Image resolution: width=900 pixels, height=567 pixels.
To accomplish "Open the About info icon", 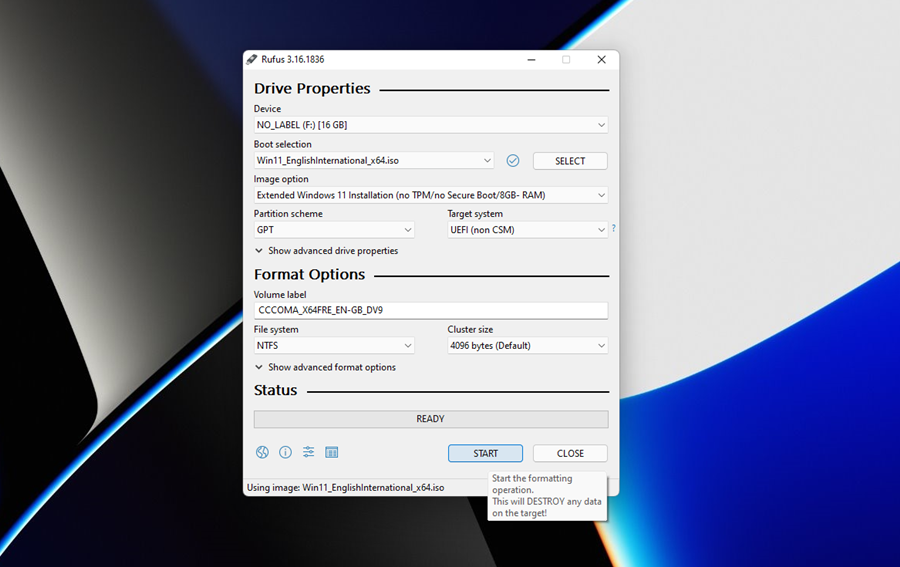I will [285, 452].
